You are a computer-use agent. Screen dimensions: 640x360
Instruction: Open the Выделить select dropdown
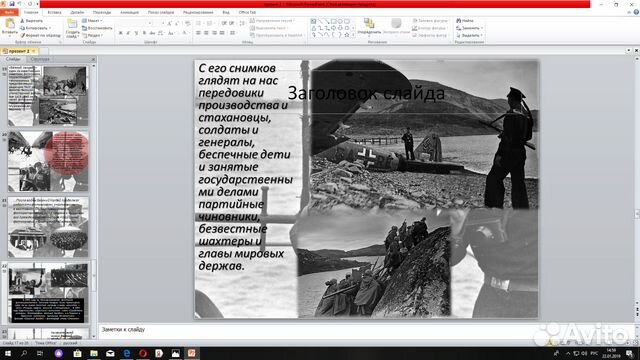click(469, 36)
